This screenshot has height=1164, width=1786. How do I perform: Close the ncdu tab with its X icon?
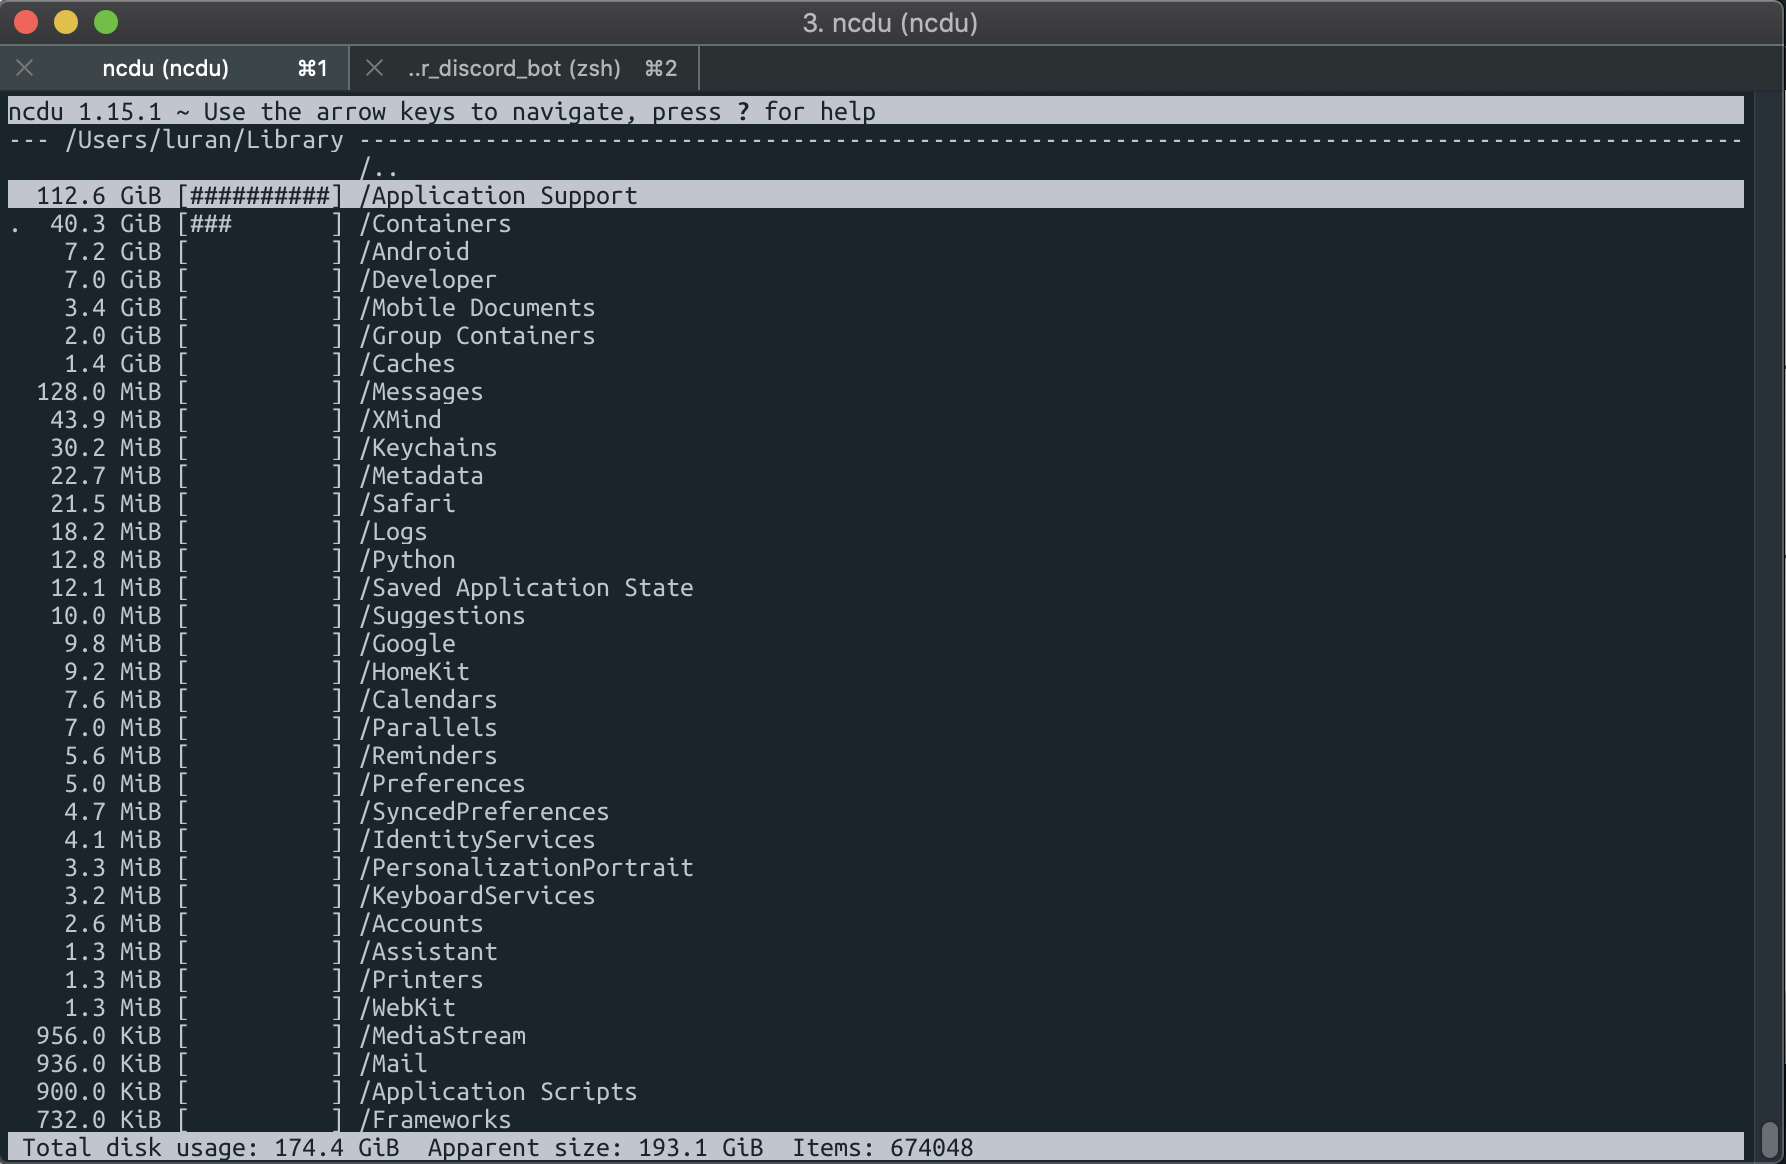[25, 68]
